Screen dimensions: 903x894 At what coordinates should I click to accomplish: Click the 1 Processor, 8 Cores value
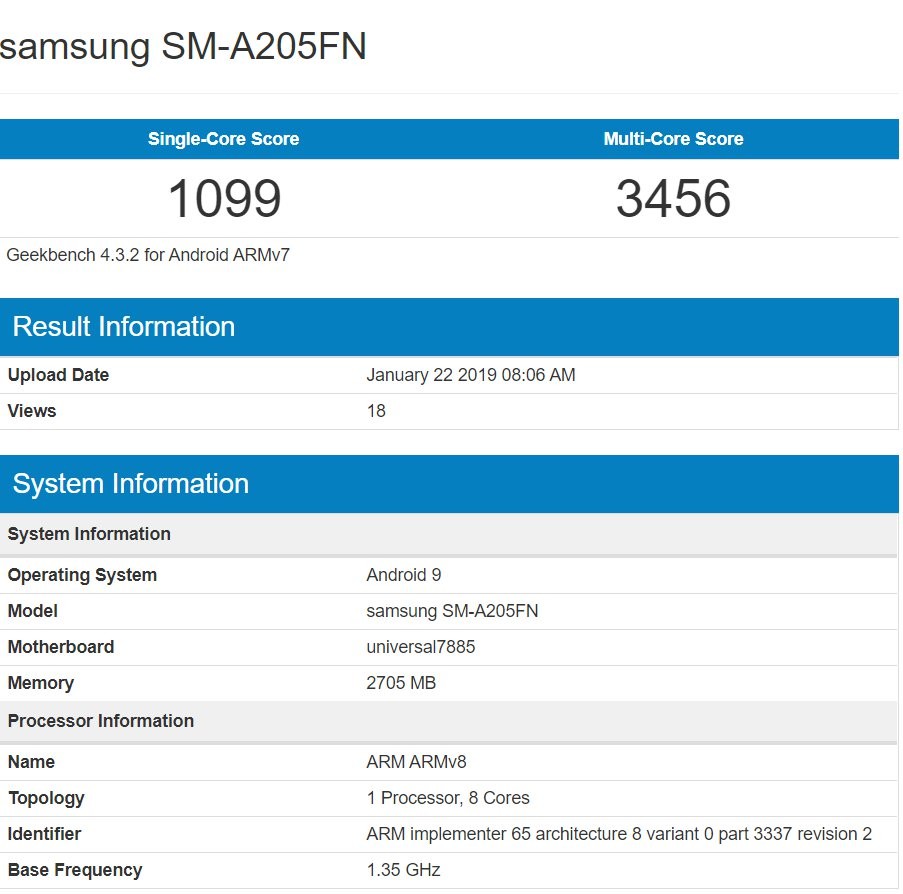(x=448, y=798)
